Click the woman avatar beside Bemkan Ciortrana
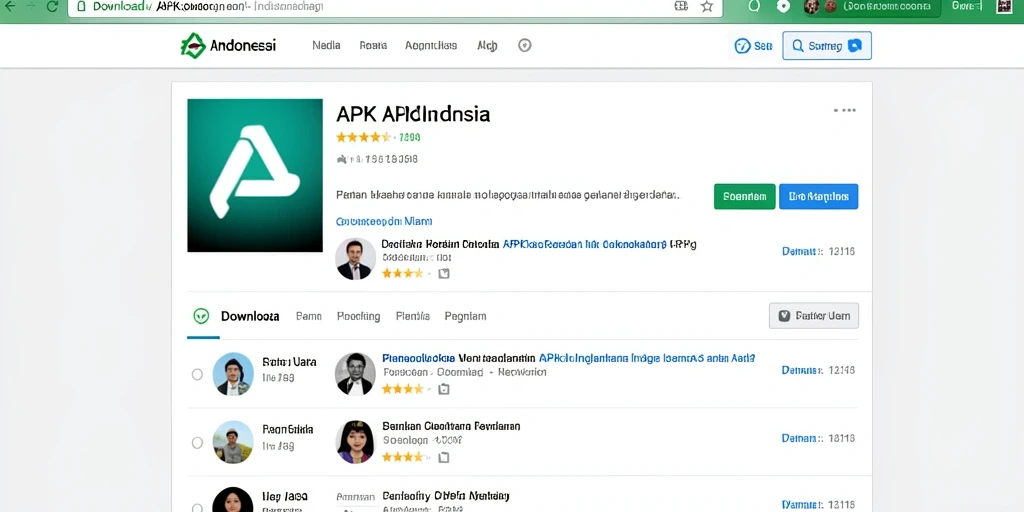 coord(355,442)
